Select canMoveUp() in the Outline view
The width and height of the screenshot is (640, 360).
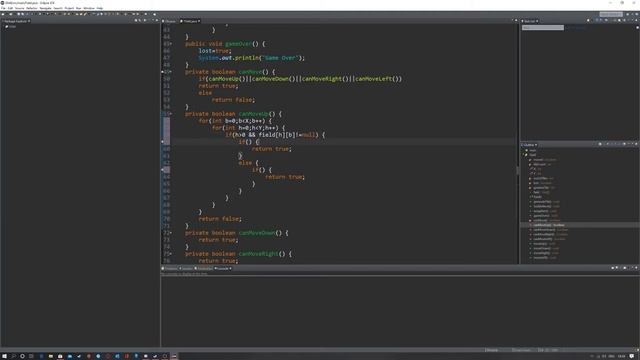point(549,225)
